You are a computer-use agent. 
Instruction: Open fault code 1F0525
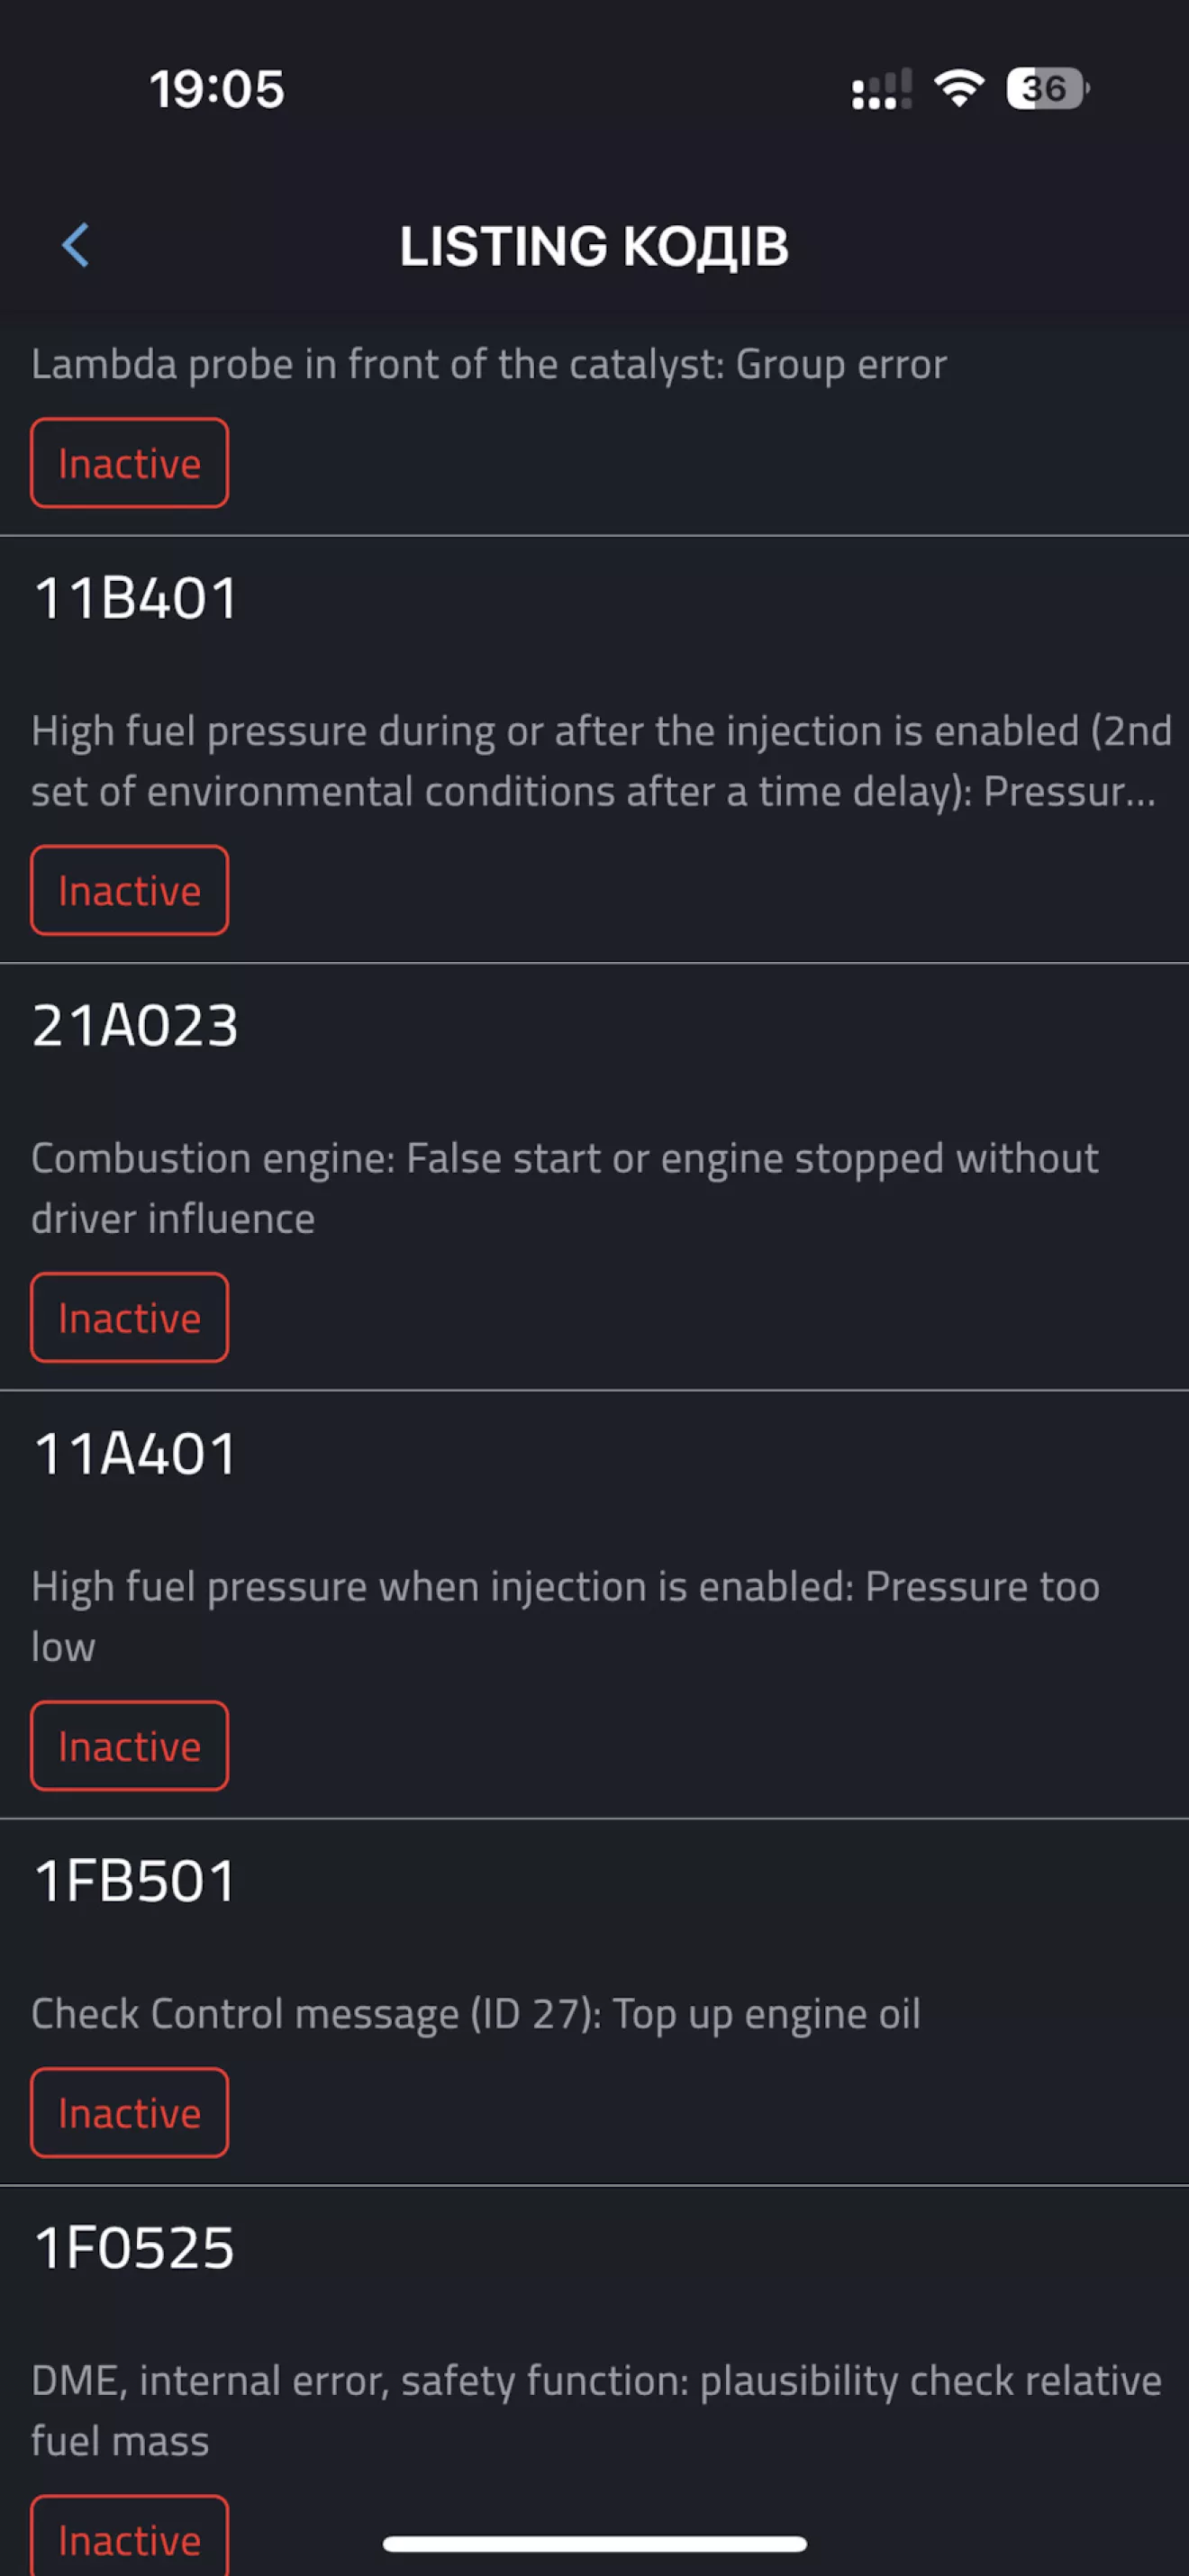(594, 2381)
